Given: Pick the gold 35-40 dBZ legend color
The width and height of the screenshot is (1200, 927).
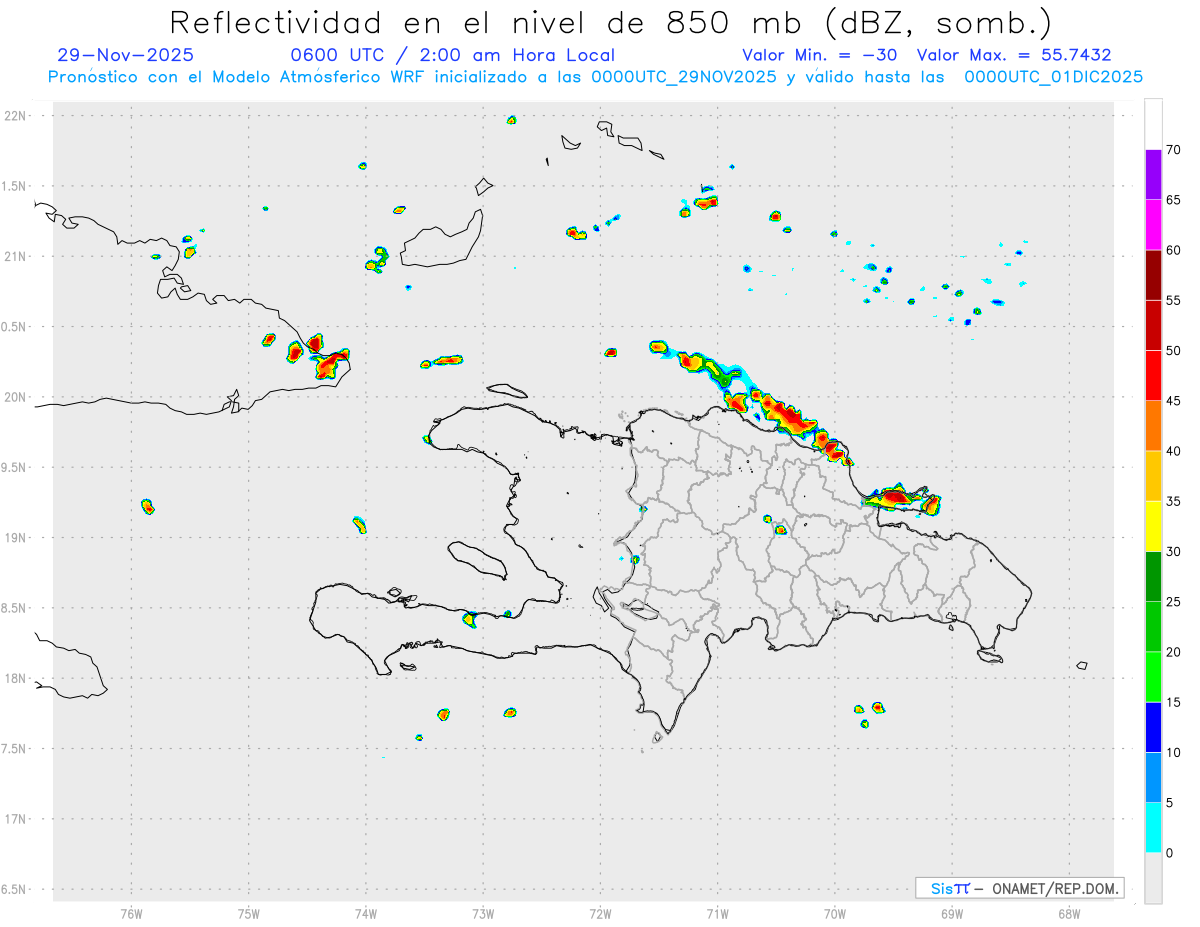Looking at the screenshot, I should click(x=1153, y=476).
